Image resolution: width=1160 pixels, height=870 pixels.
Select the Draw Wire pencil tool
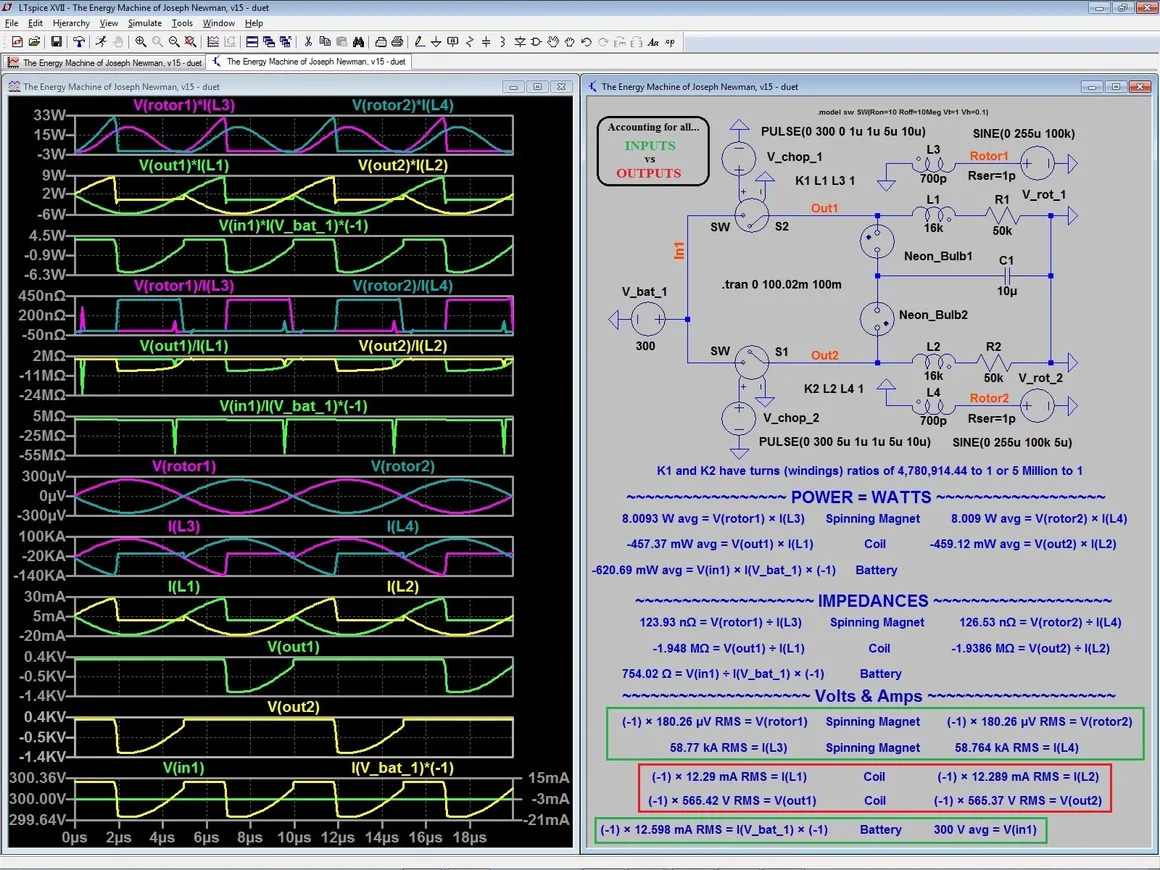coord(420,42)
